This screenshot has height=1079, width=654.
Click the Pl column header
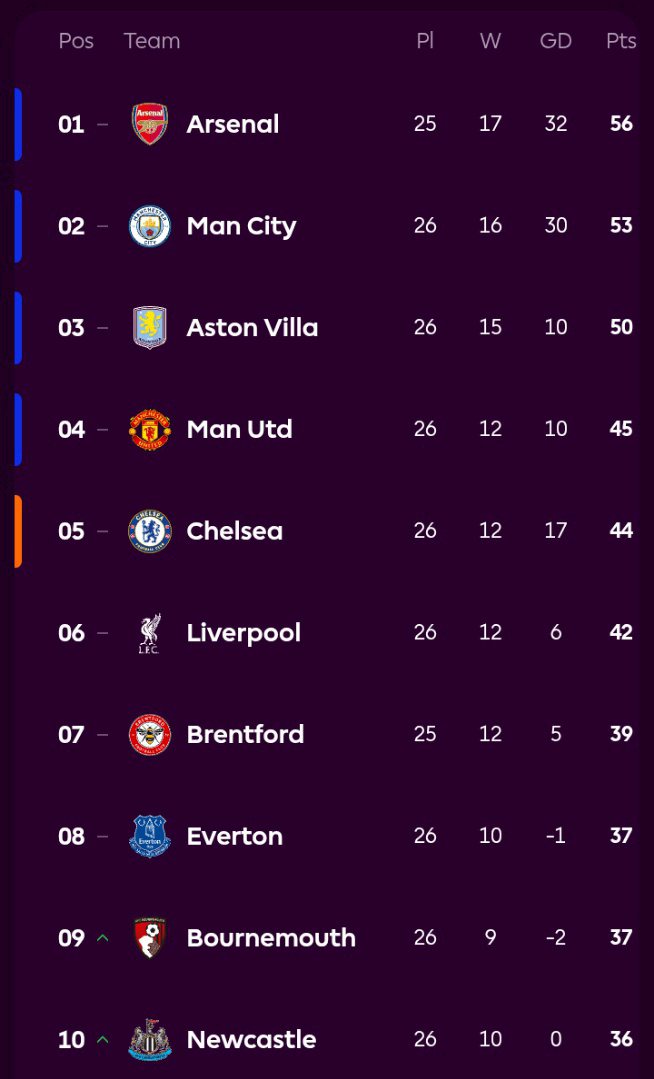coord(425,41)
